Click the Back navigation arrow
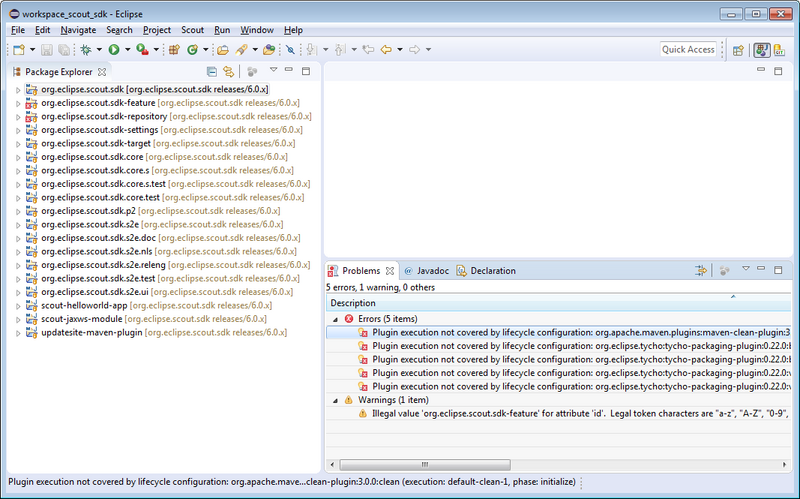The image size is (800, 499). (x=386, y=49)
